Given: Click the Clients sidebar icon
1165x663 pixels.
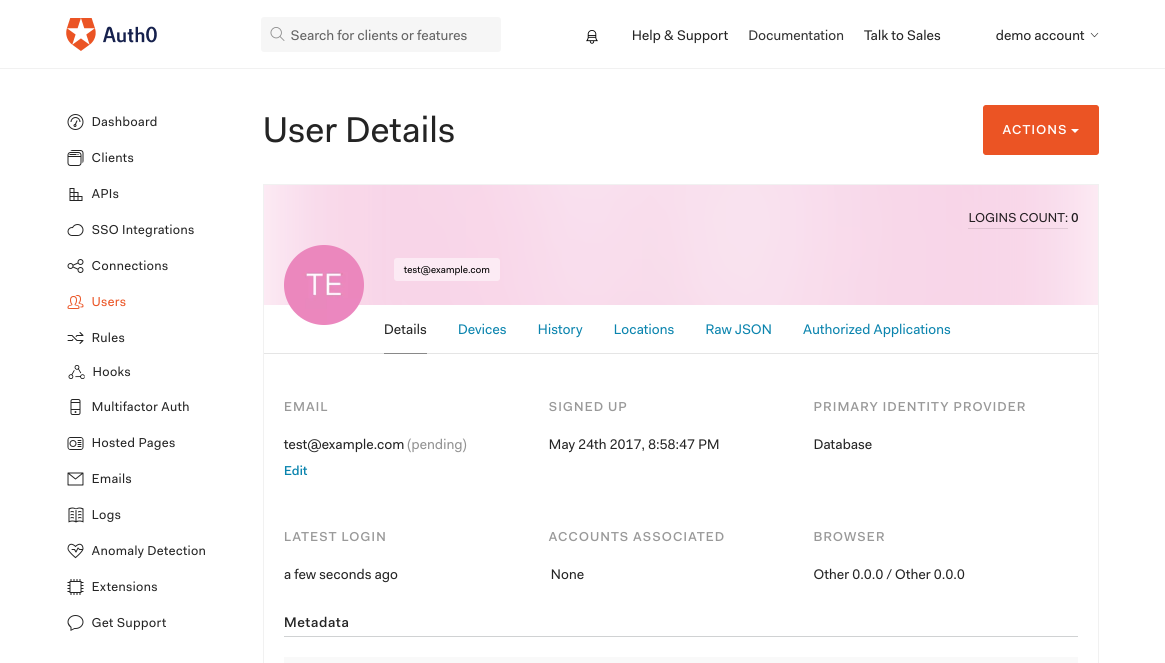Looking at the screenshot, I should tap(75, 158).
